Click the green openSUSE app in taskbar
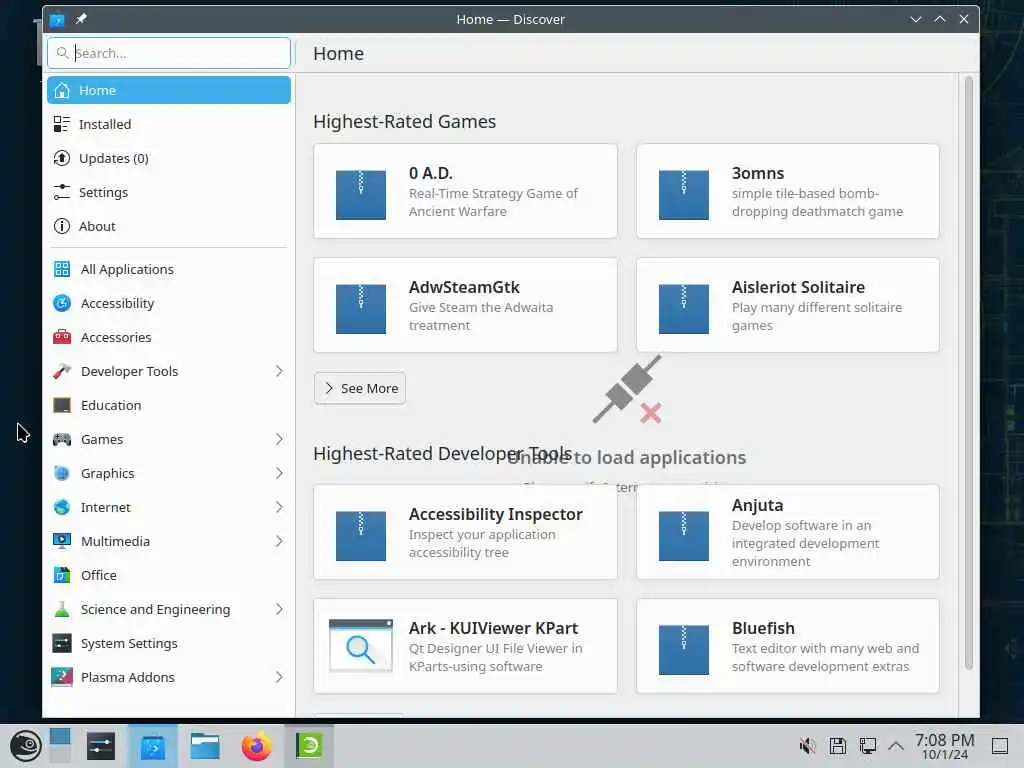 pos(309,746)
